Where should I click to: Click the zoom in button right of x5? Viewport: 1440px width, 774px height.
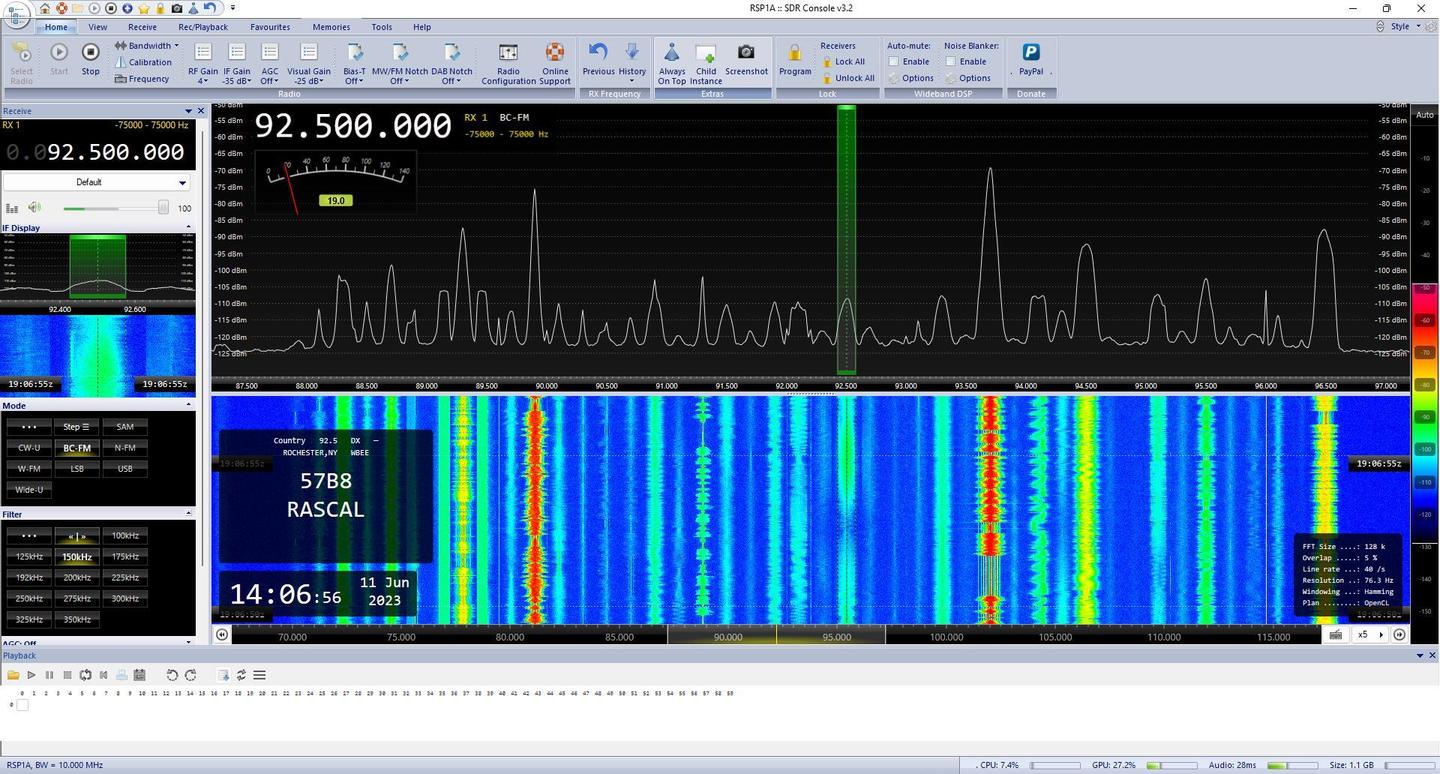(x=1400, y=634)
